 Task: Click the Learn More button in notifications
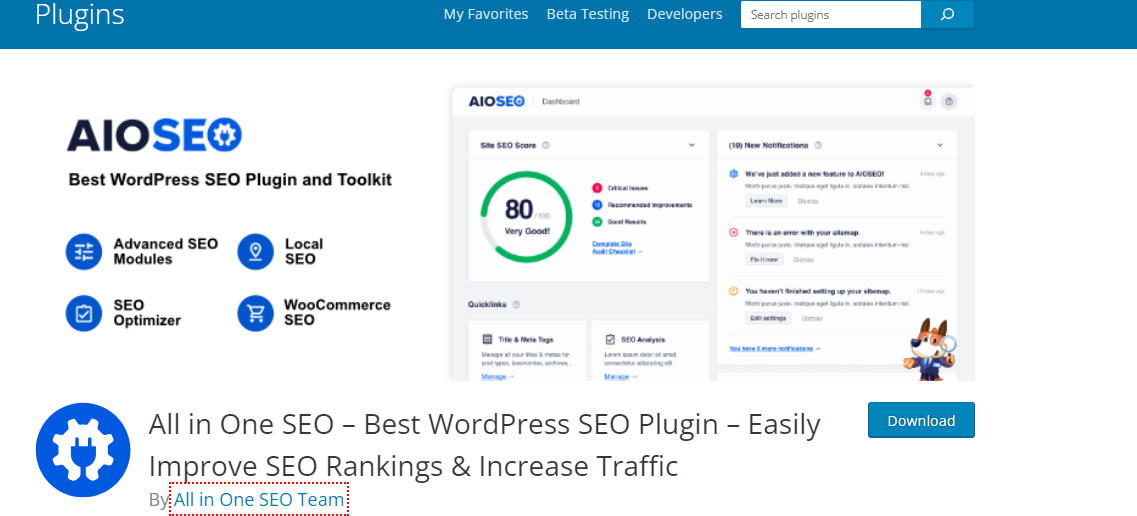(x=766, y=201)
